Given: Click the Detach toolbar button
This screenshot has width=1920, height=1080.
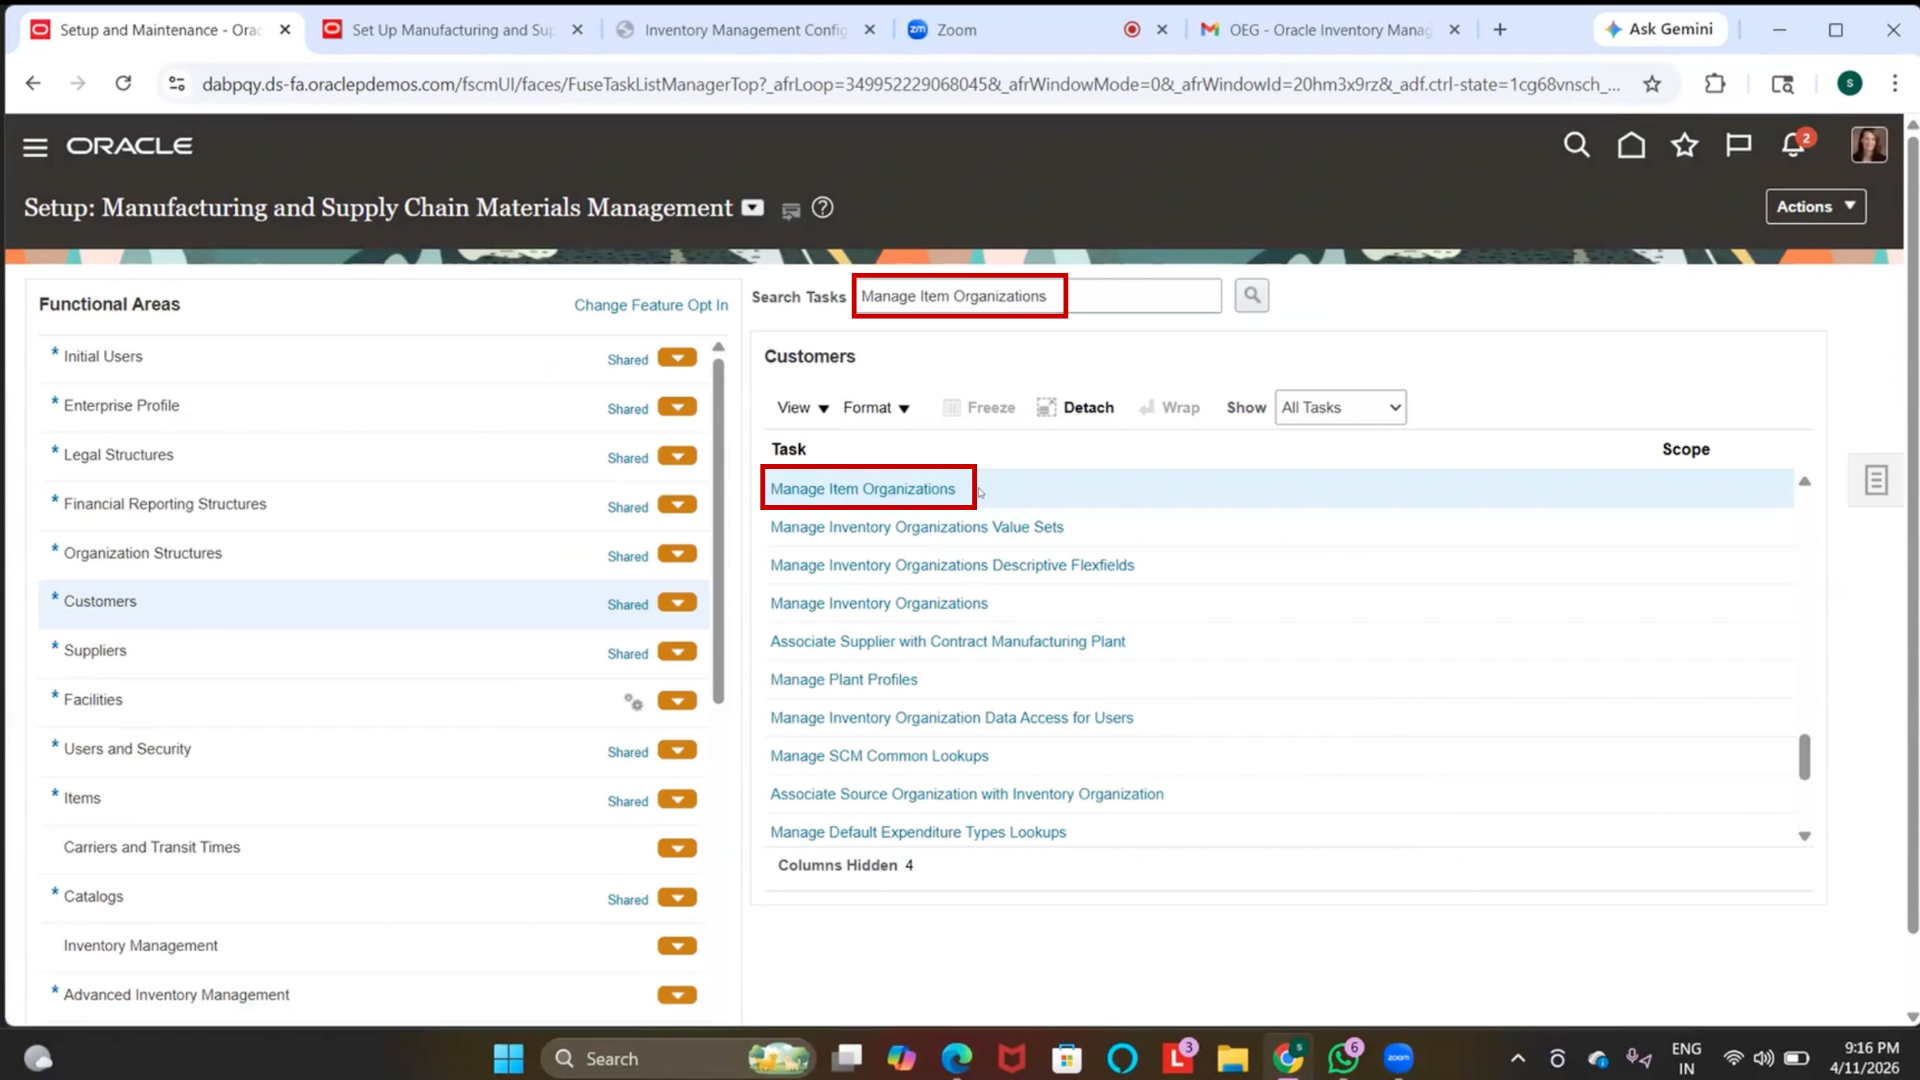Looking at the screenshot, I should (x=1075, y=408).
